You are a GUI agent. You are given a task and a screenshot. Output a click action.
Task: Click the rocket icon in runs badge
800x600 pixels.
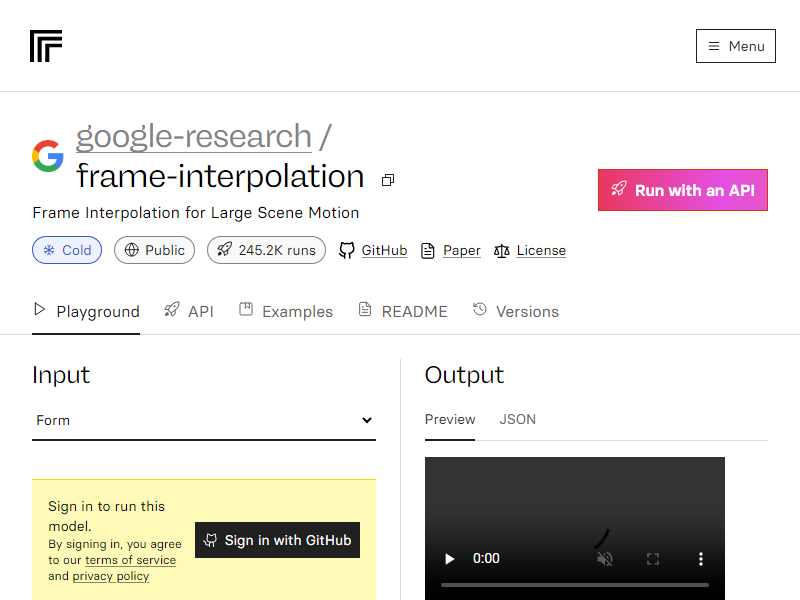[224, 249]
